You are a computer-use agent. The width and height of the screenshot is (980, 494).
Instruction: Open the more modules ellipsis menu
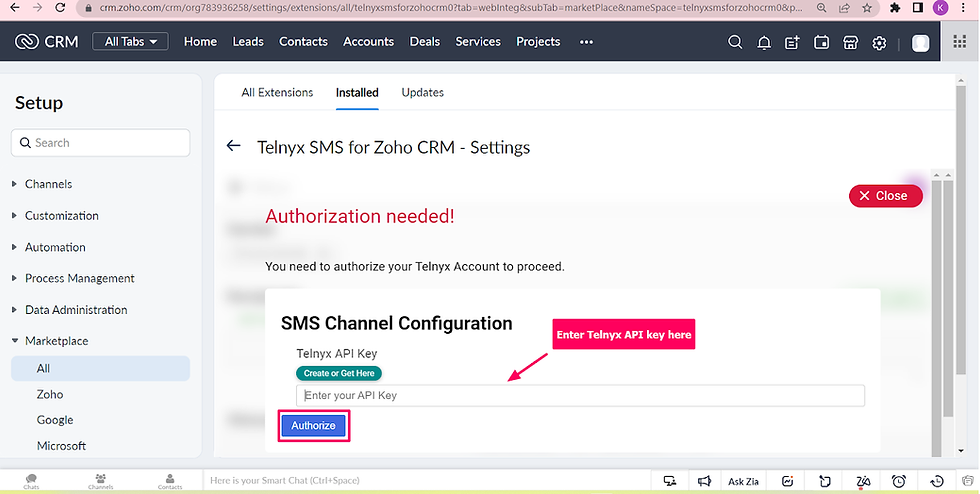(586, 42)
